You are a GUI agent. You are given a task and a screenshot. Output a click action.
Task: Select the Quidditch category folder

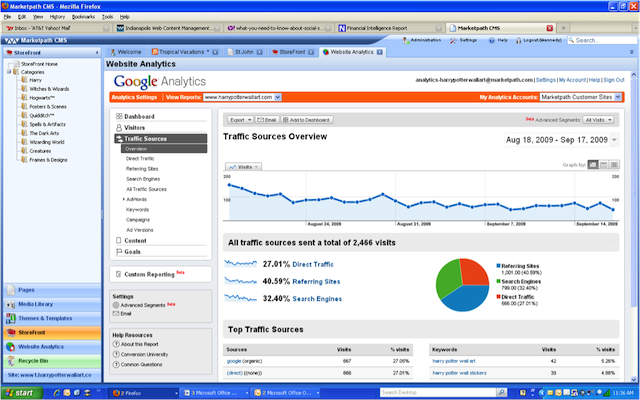click(x=42, y=116)
